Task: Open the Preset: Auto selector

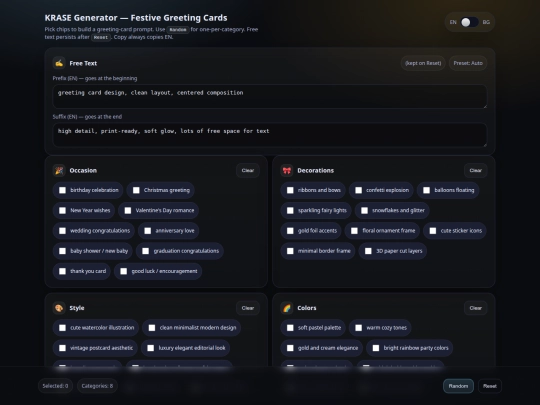Action: pyautogui.click(x=468, y=63)
